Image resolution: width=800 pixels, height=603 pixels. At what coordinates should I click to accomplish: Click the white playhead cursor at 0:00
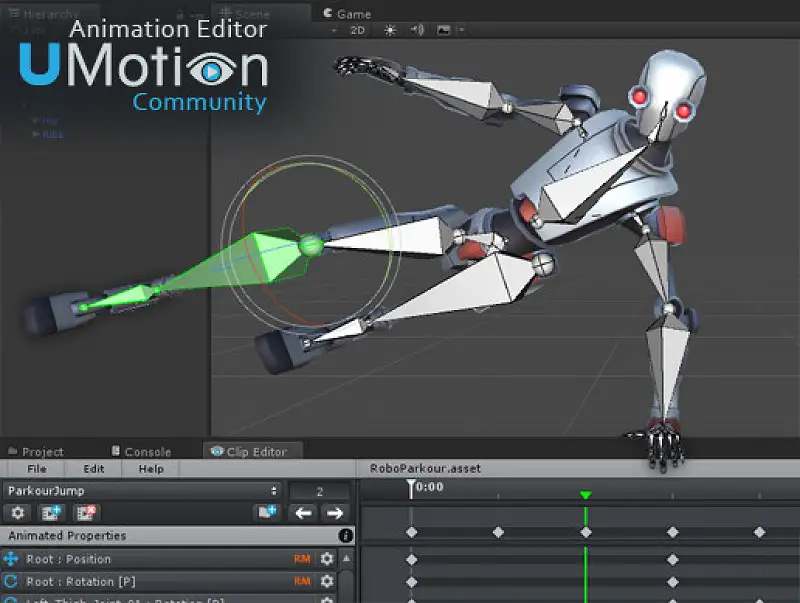click(411, 489)
